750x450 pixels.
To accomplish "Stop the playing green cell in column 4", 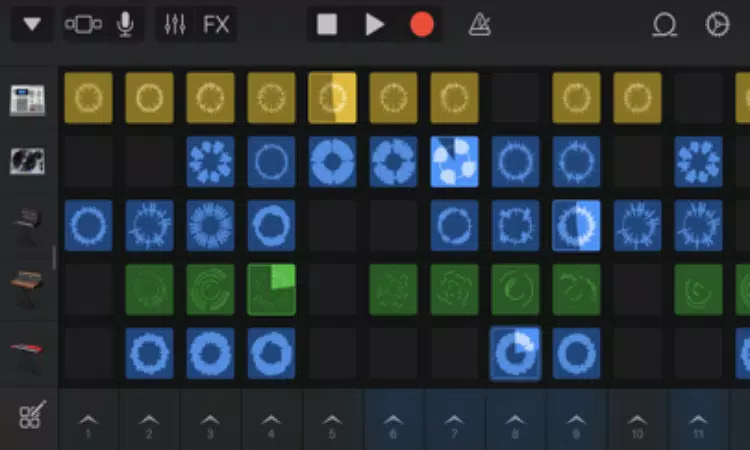I will coord(271,290).
